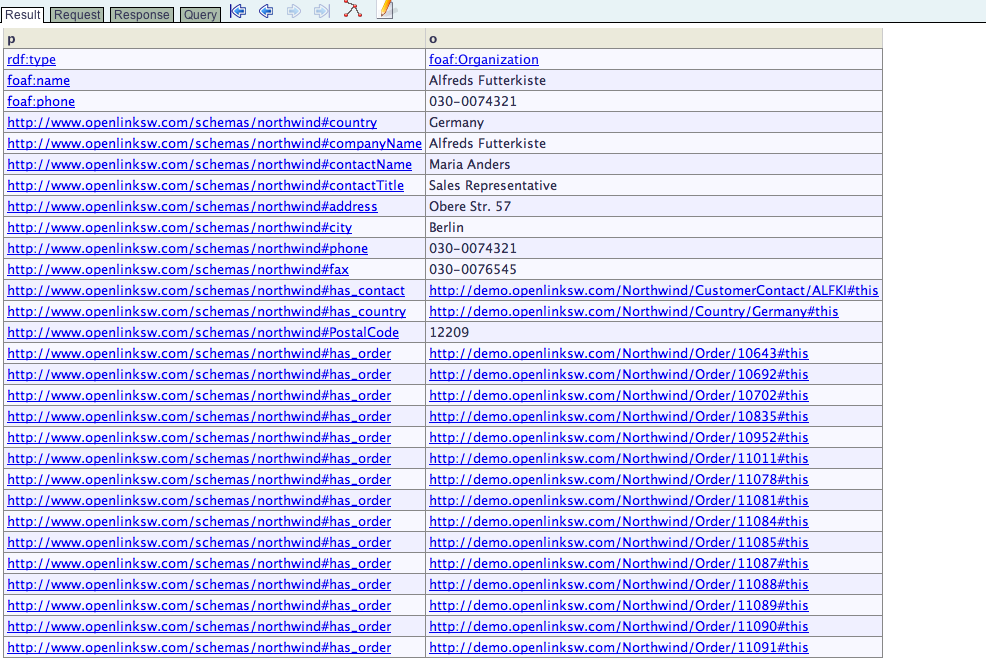Click the back arrow navigation icon
Viewport: 986px width, 663px height.
click(x=266, y=11)
